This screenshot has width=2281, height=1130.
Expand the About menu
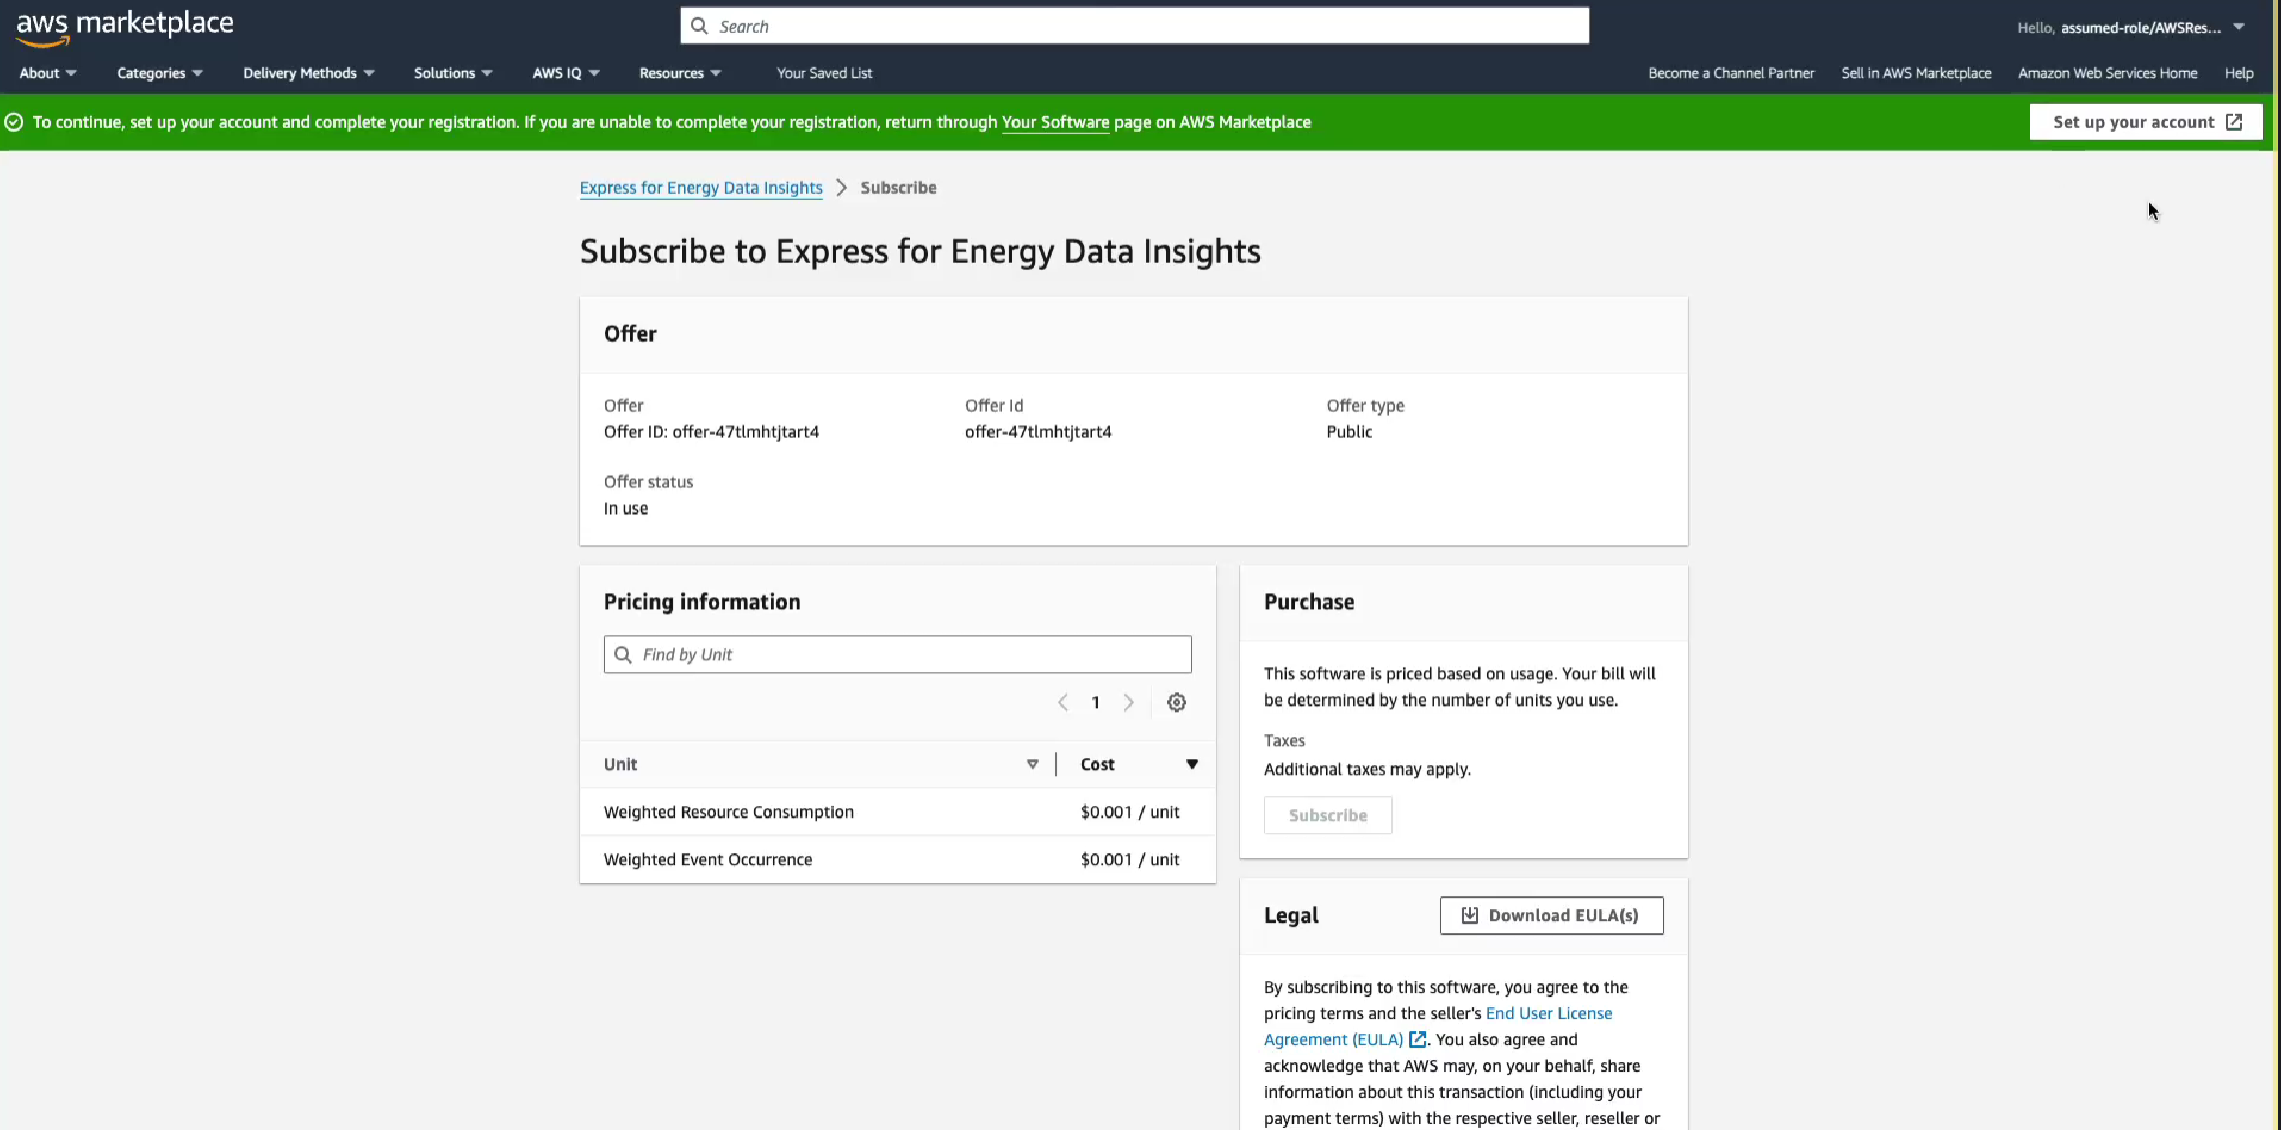pos(48,73)
